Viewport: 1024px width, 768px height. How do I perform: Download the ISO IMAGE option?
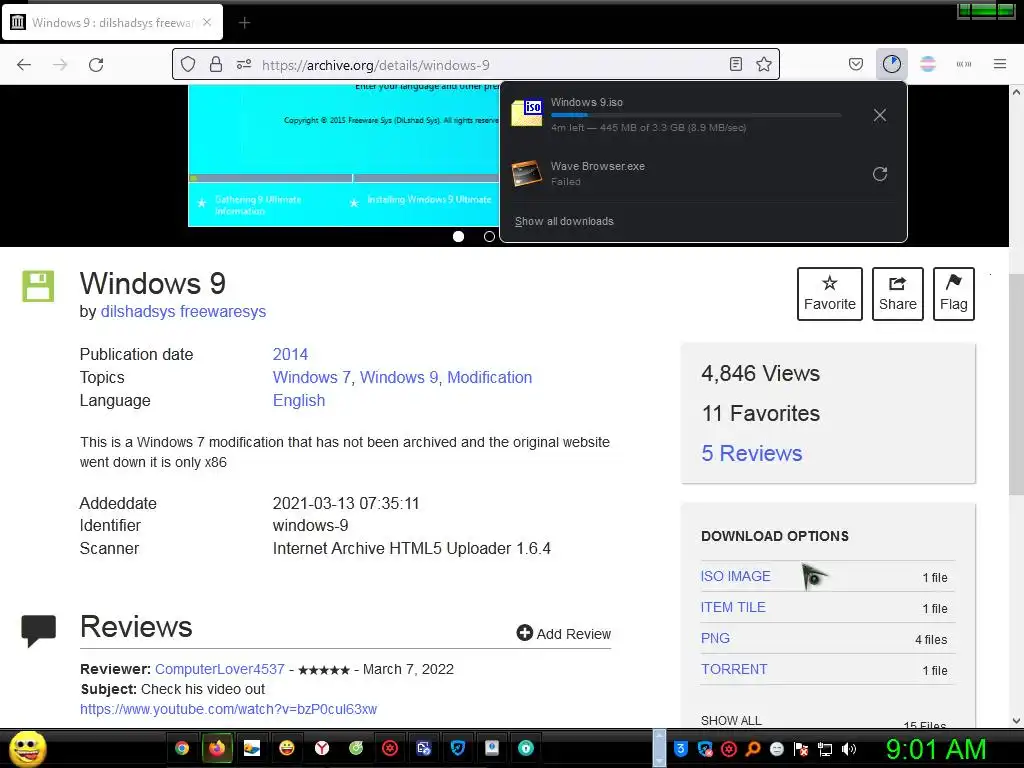pyautogui.click(x=735, y=576)
